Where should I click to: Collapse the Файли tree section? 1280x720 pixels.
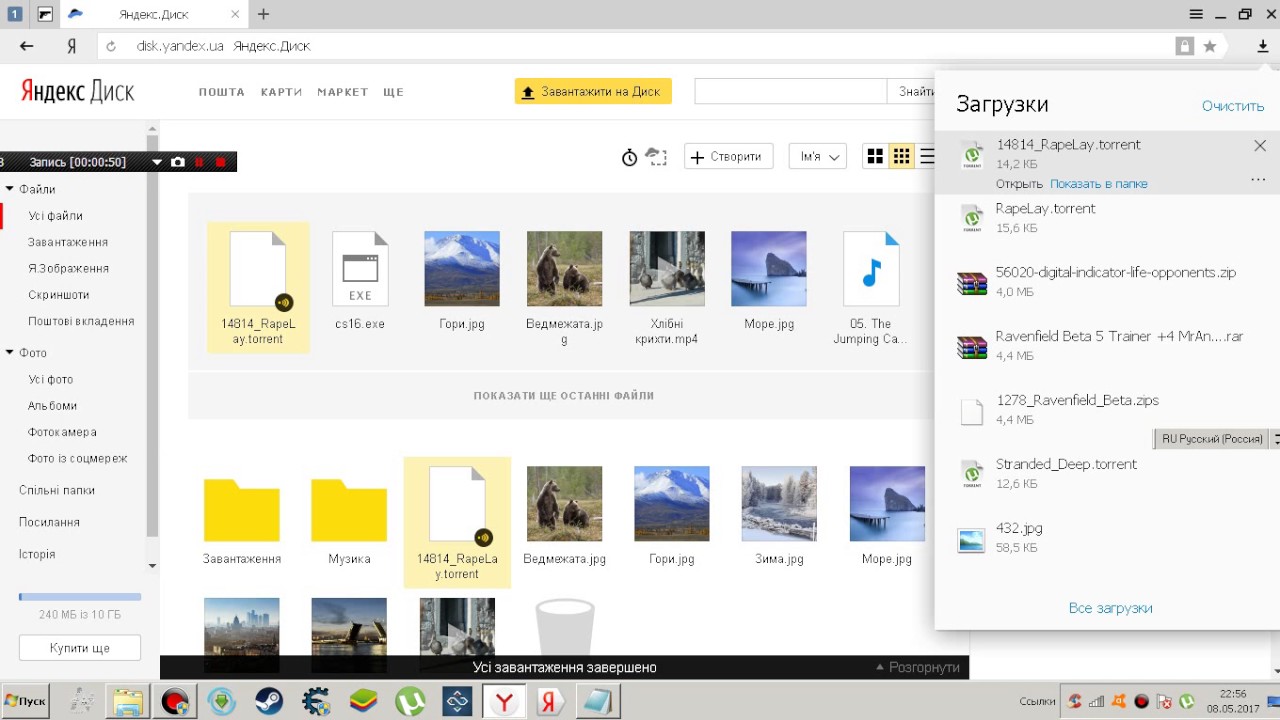pos(9,189)
